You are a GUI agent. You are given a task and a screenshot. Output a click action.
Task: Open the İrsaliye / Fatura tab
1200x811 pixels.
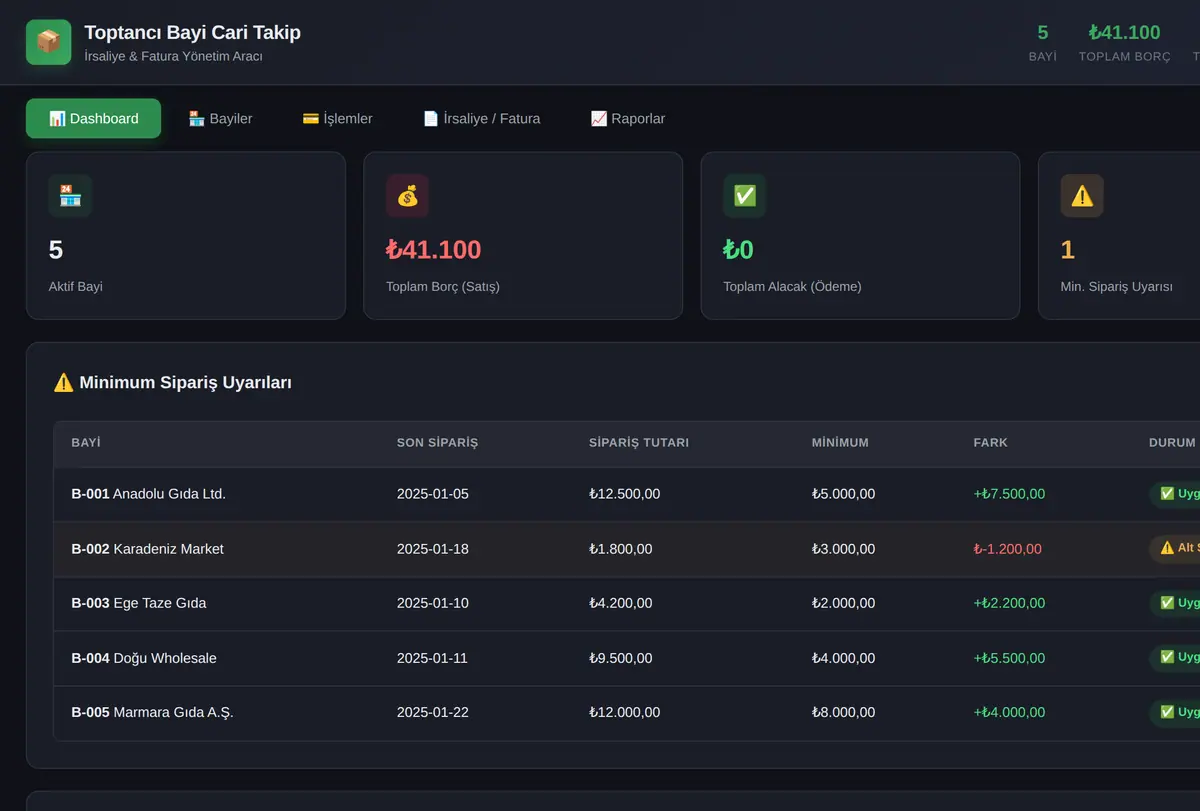click(481, 118)
